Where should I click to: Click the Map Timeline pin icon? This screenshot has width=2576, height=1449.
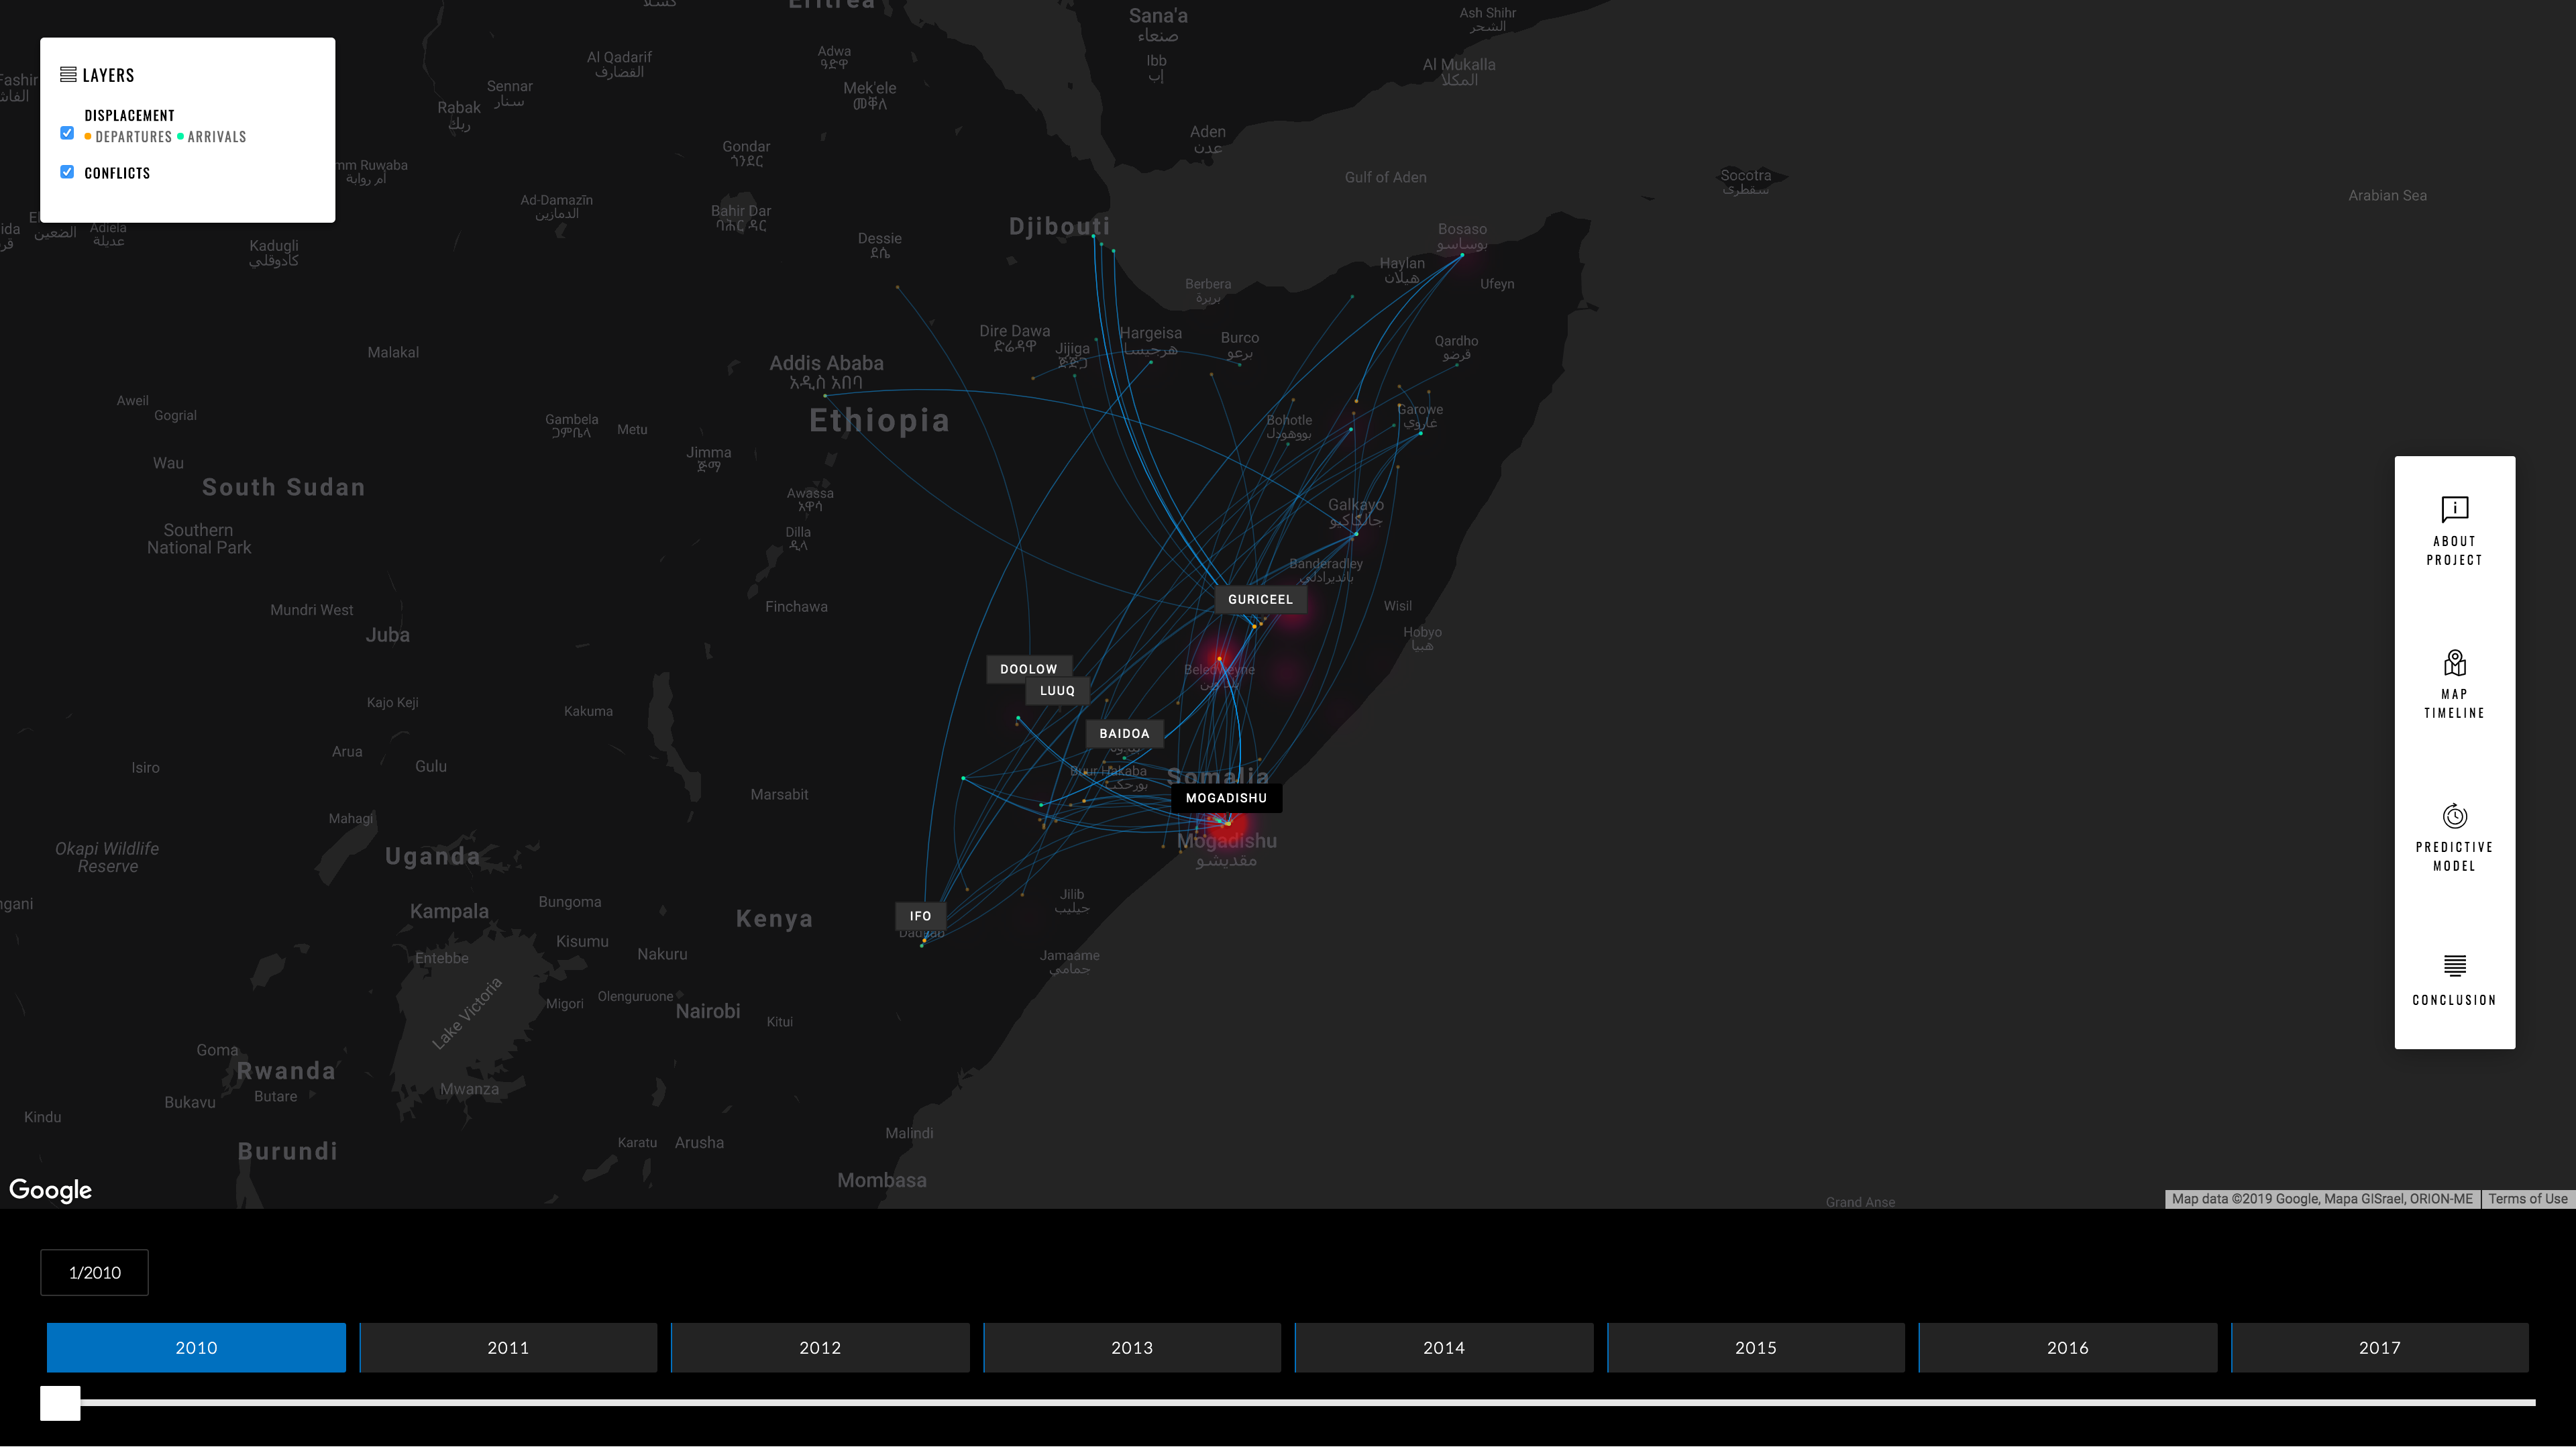pyautogui.click(x=2454, y=662)
